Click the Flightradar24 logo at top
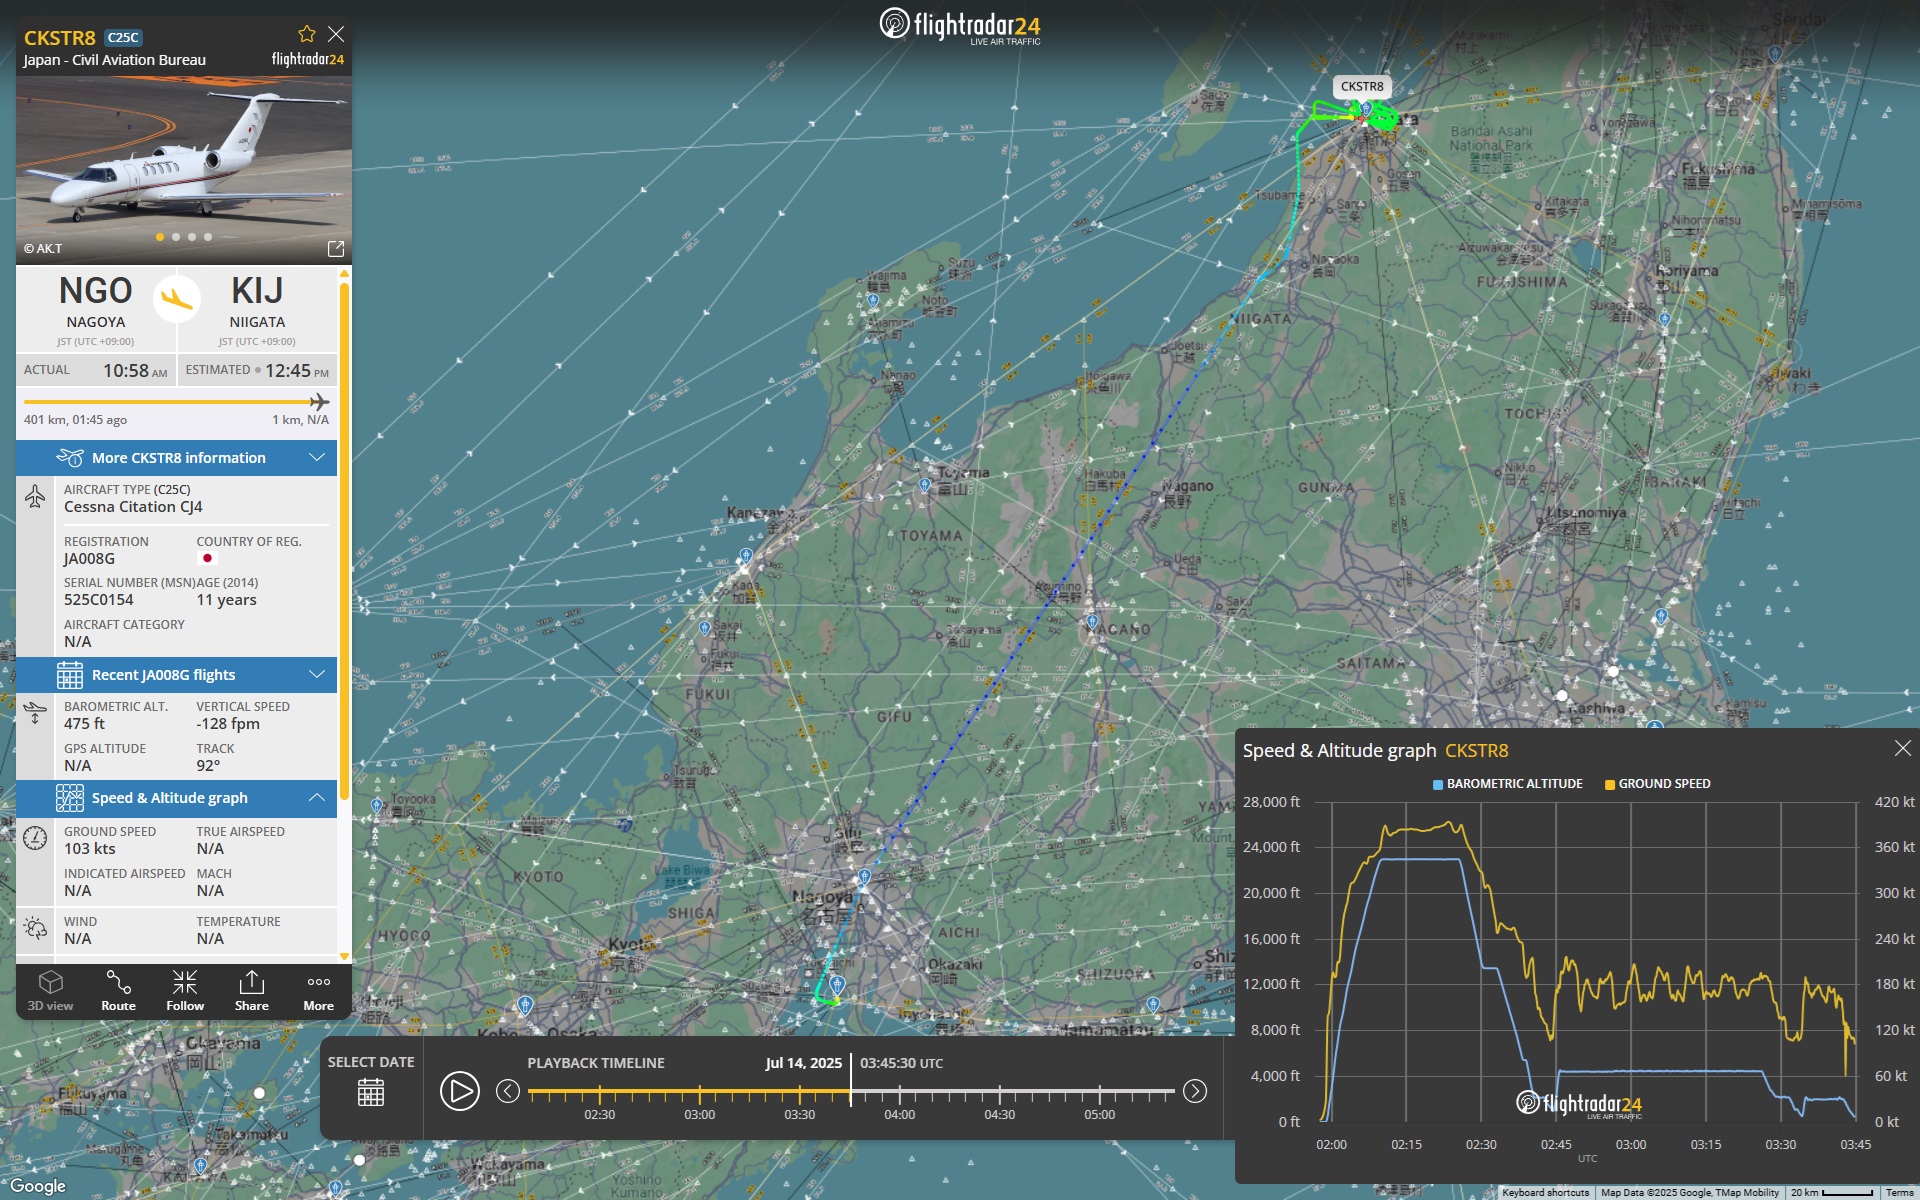The height and width of the screenshot is (1200, 1920). point(960,26)
